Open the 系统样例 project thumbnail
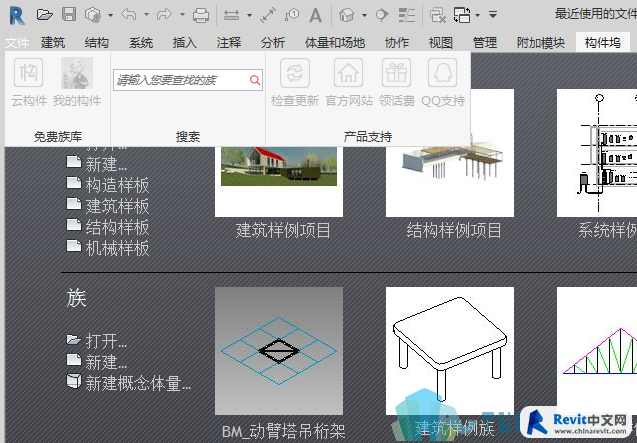Image resolution: width=637 pixels, height=443 pixels. coord(597,153)
